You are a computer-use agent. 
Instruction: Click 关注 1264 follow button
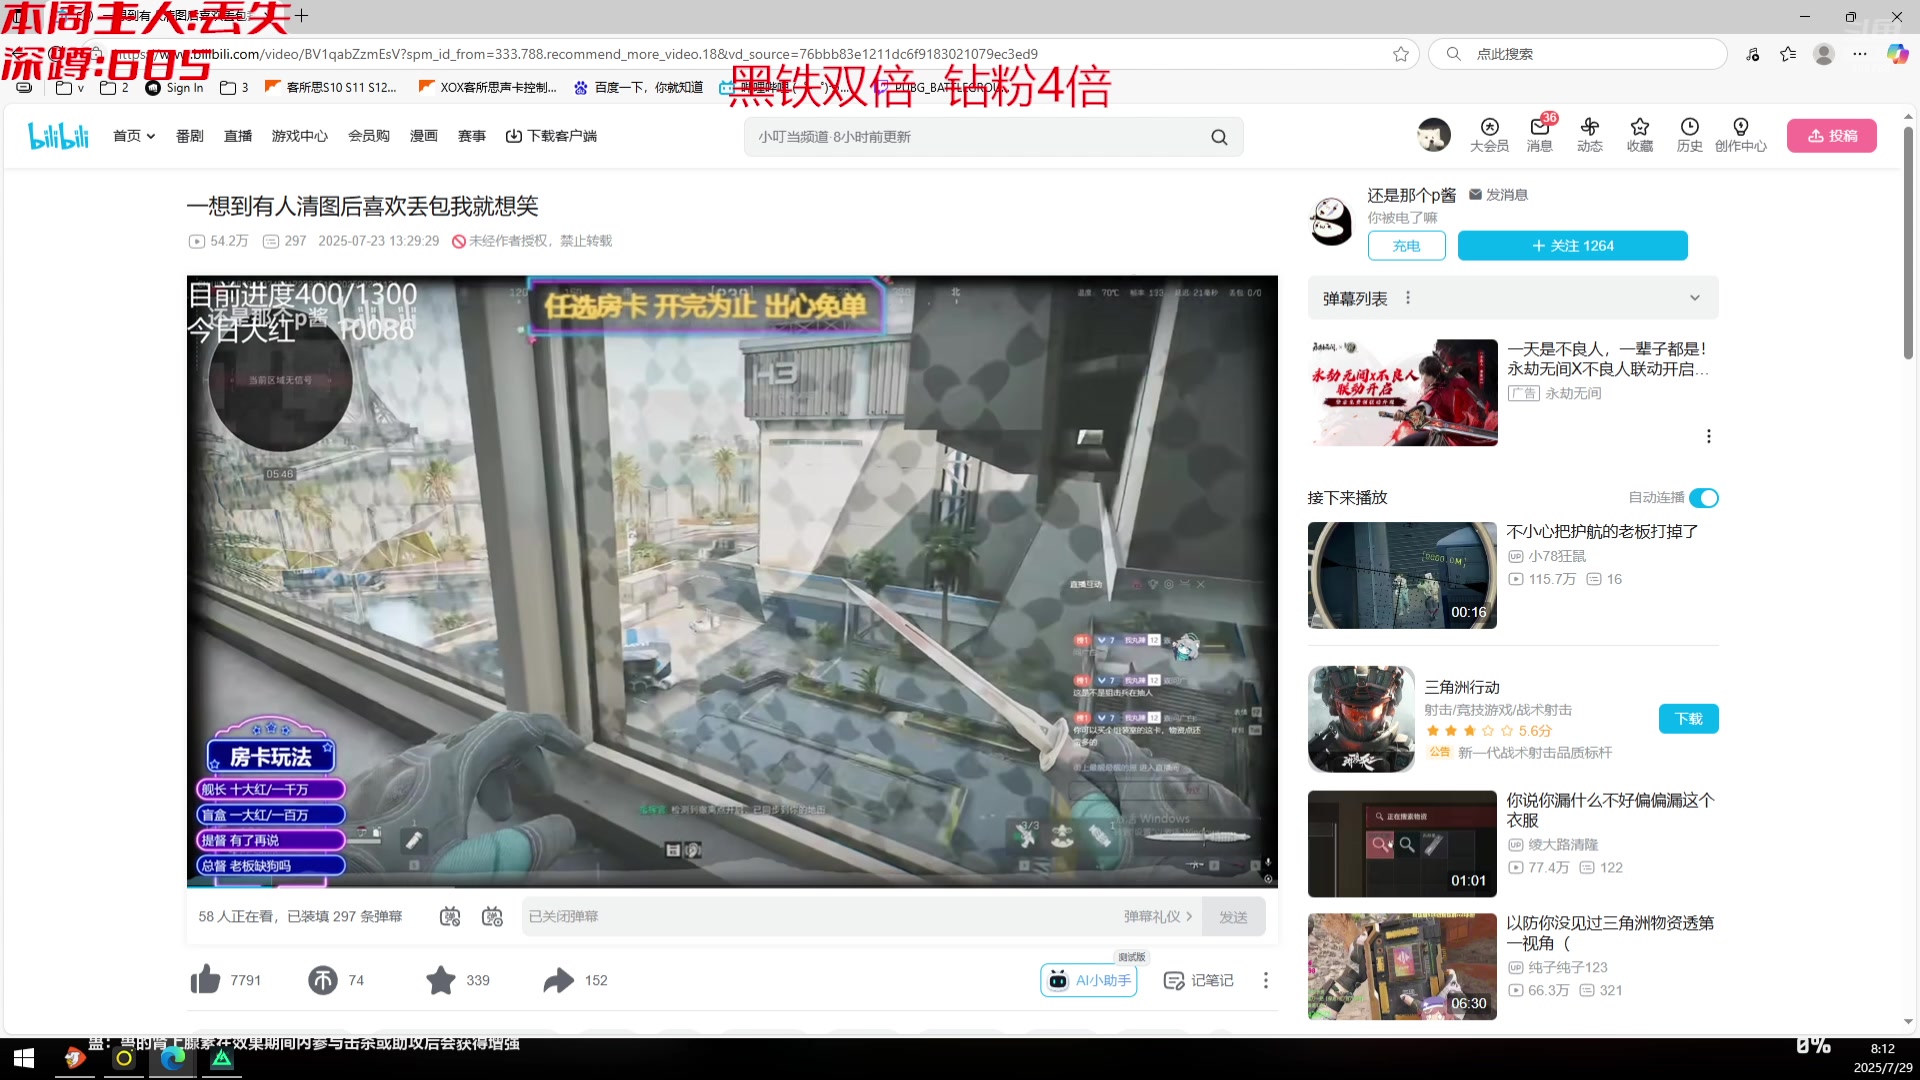tap(1572, 246)
